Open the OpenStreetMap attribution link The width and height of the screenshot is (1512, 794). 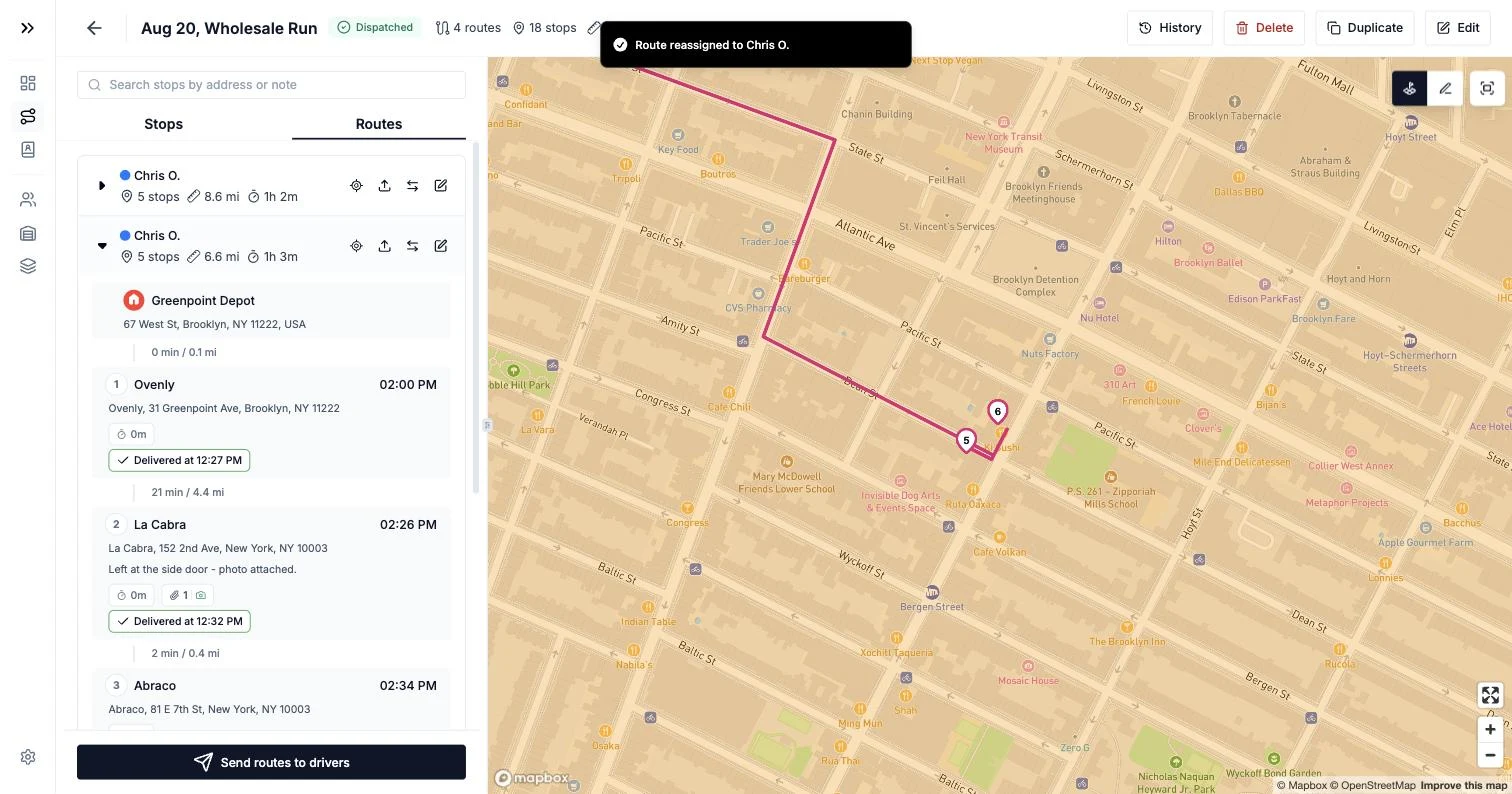click(x=1372, y=786)
